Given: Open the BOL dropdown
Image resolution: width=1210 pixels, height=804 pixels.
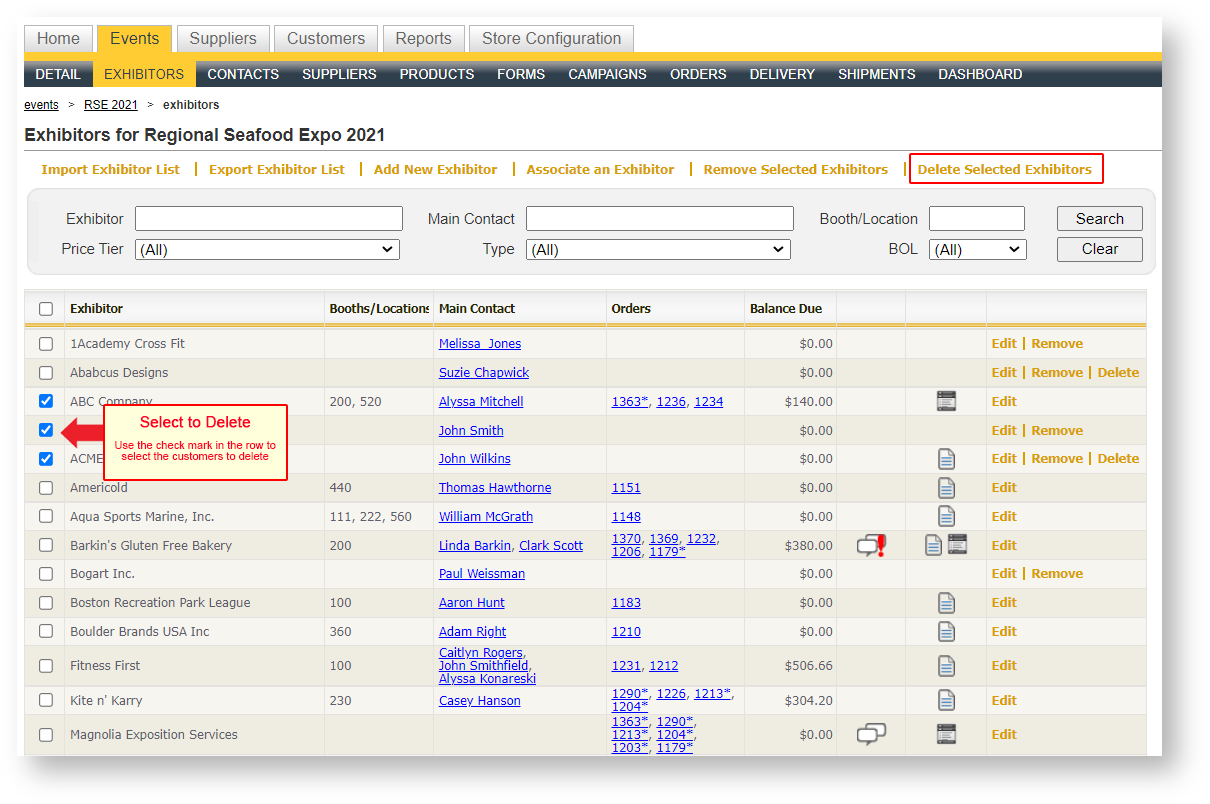Looking at the screenshot, I should (x=977, y=250).
